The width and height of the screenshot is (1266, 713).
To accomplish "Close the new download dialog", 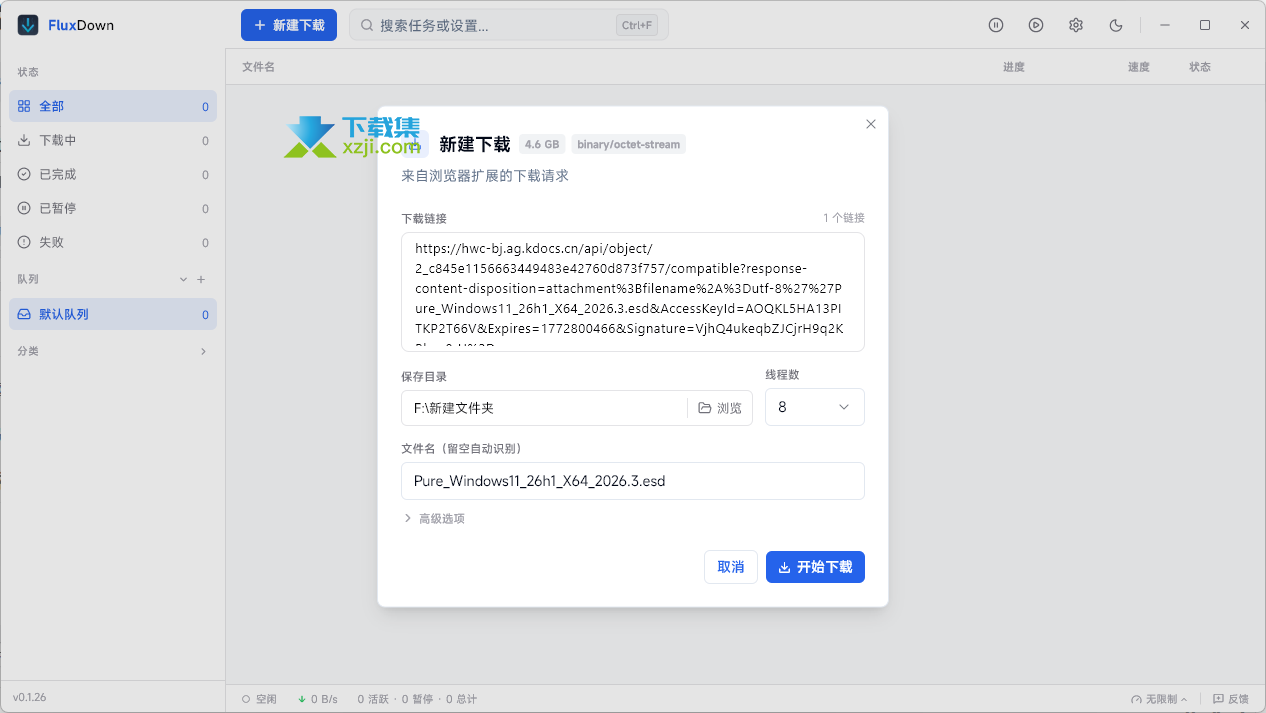I will [x=870, y=124].
